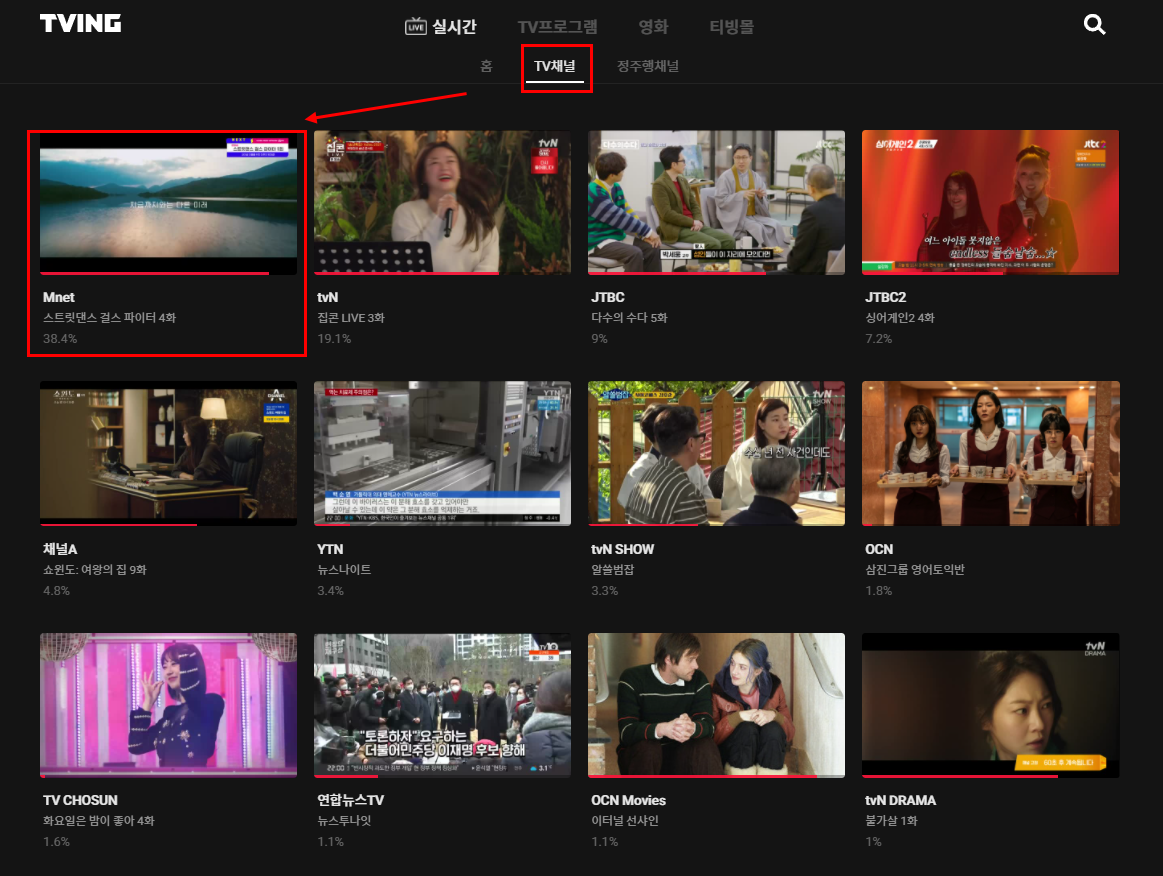Open the tvN channel thumbnail
Image resolution: width=1163 pixels, height=876 pixels.
point(442,202)
